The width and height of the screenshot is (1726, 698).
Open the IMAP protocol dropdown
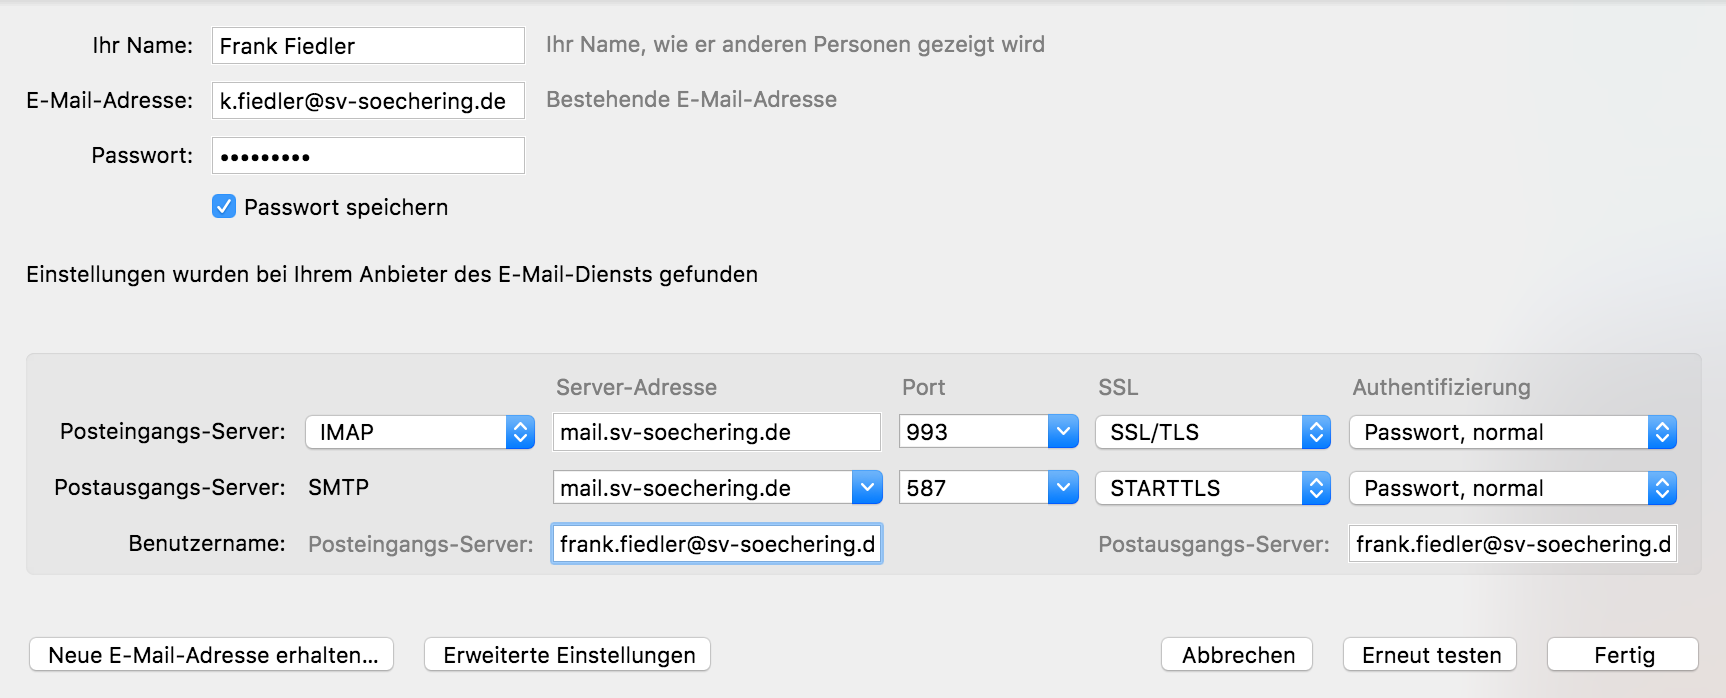(x=420, y=432)
